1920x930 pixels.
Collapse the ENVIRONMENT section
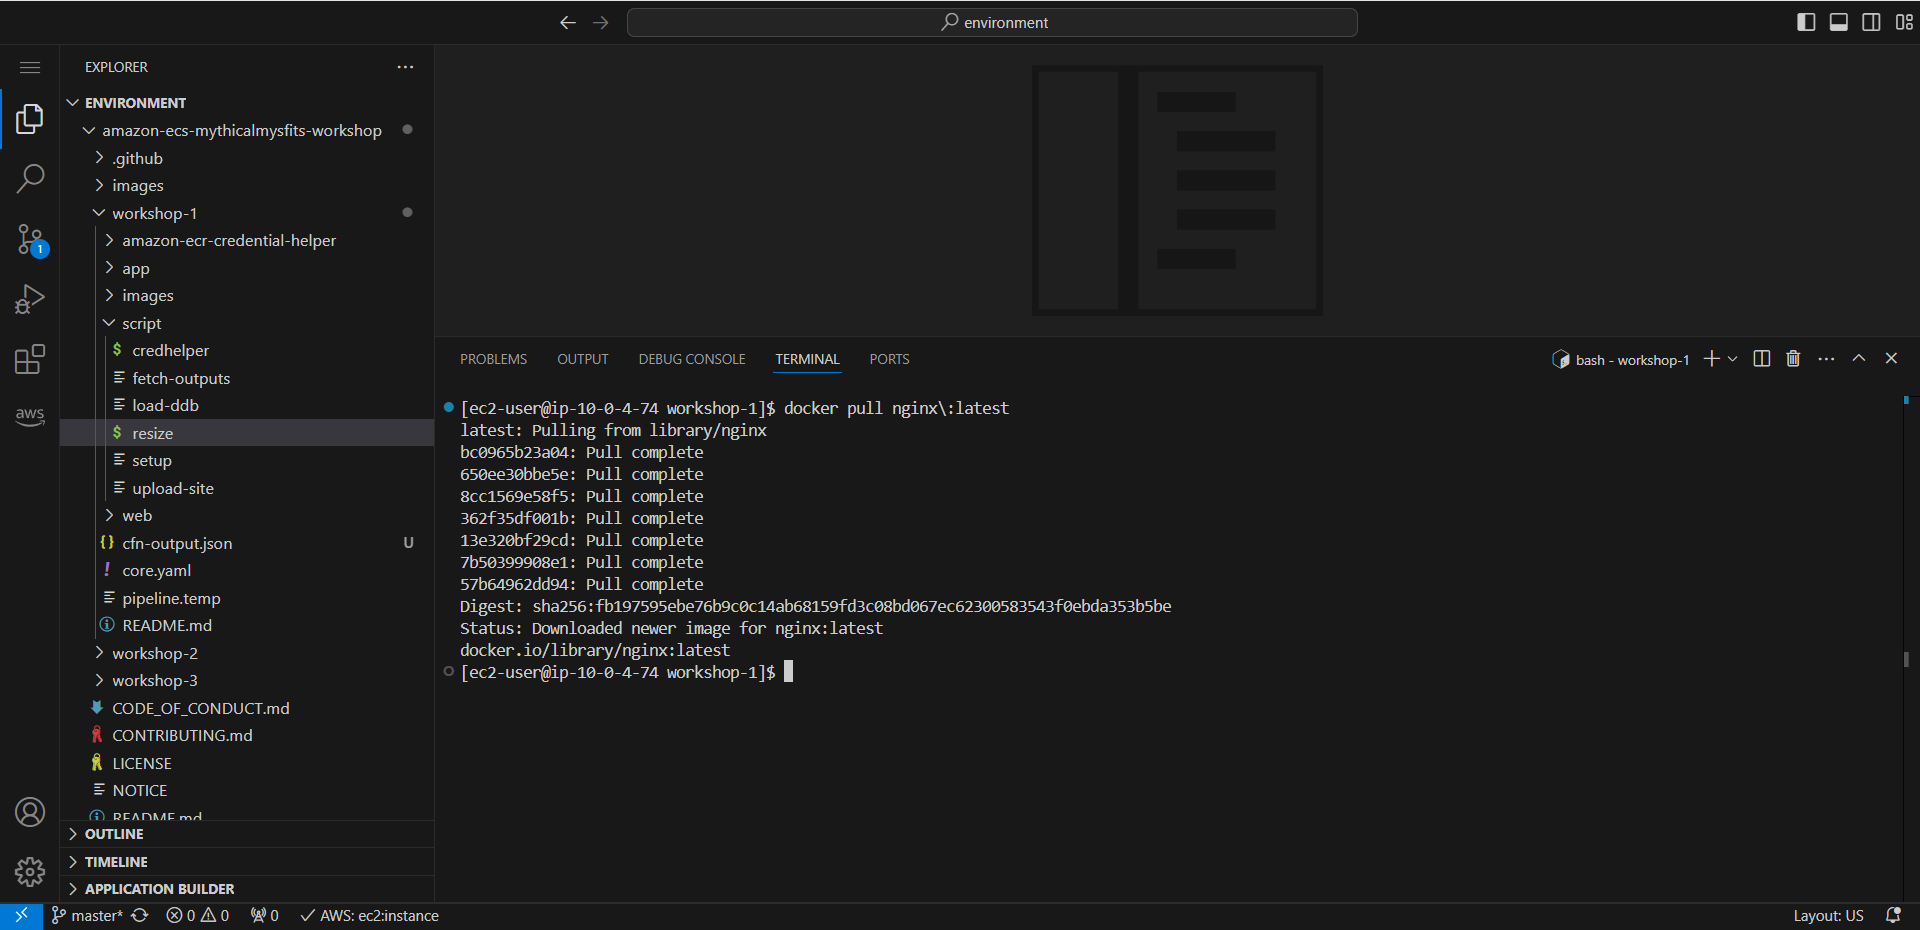(247, 103)
